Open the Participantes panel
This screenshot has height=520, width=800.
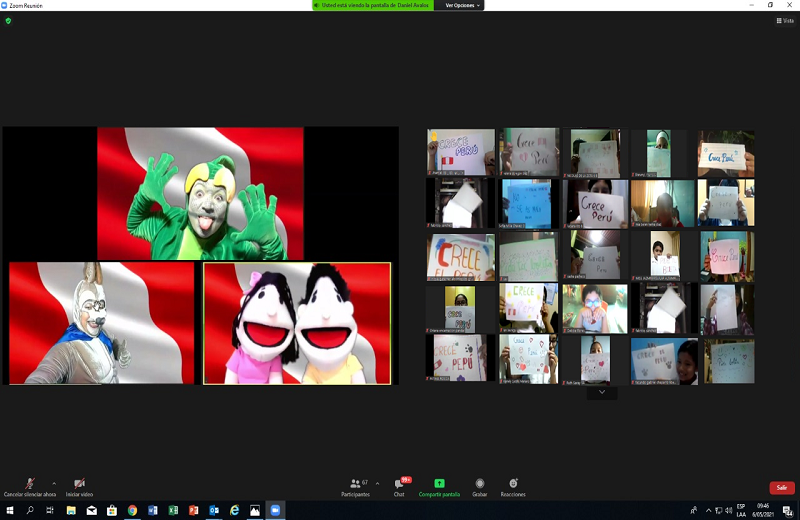click(355, 485)
